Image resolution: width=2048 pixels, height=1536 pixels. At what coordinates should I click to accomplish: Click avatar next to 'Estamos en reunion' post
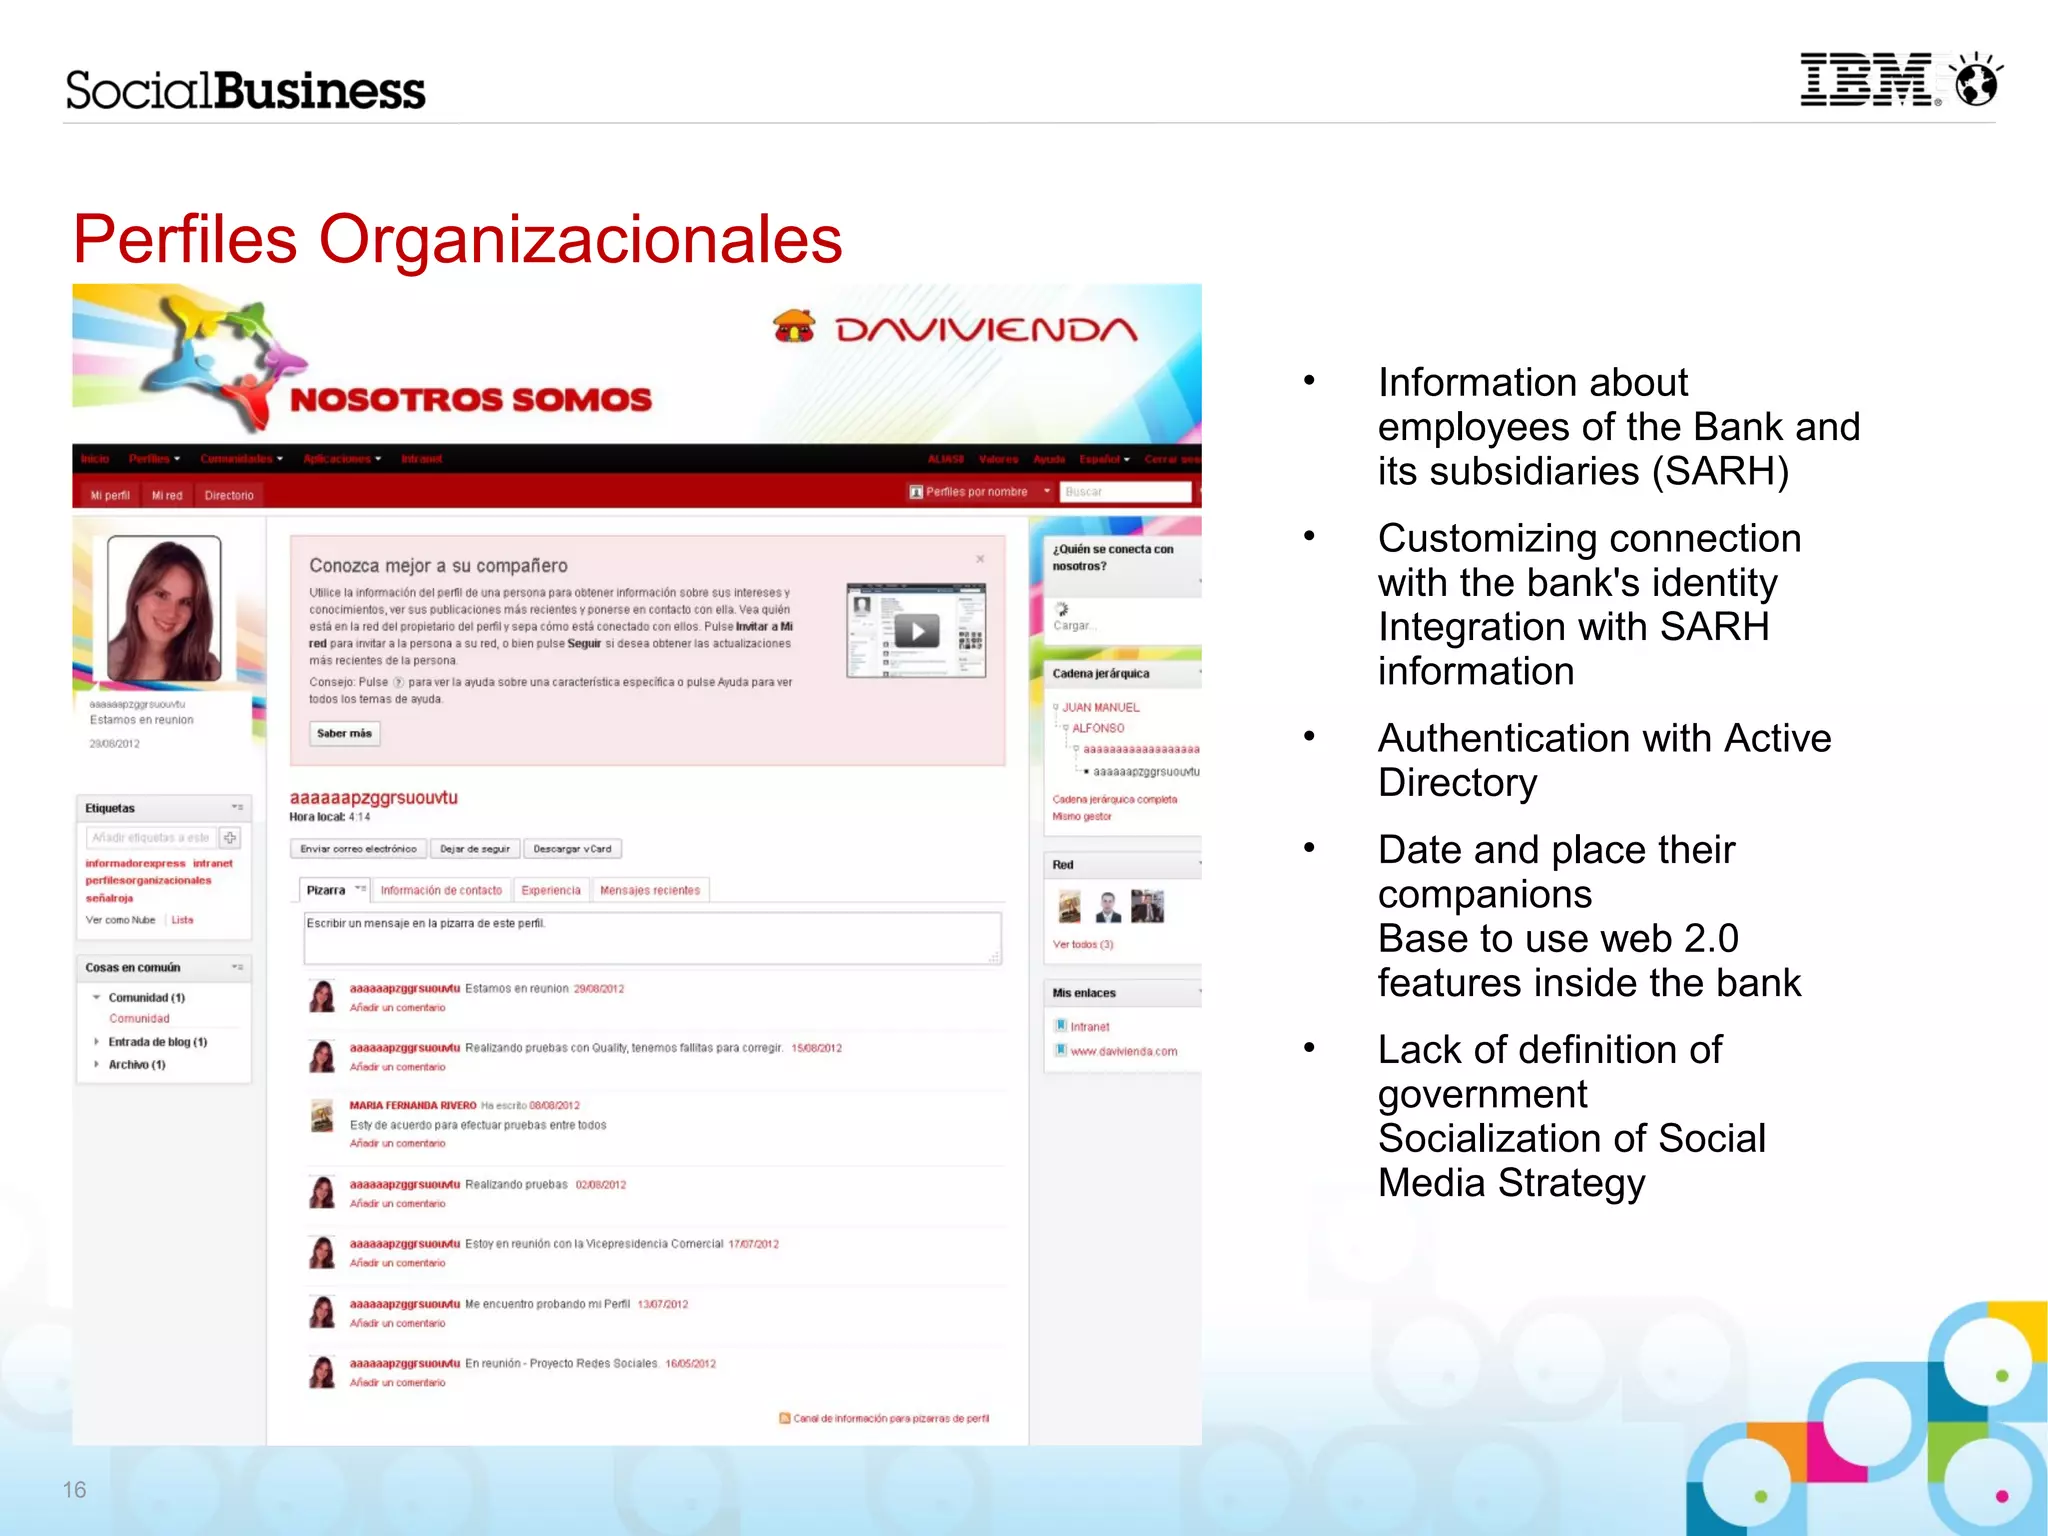[322, 996]
